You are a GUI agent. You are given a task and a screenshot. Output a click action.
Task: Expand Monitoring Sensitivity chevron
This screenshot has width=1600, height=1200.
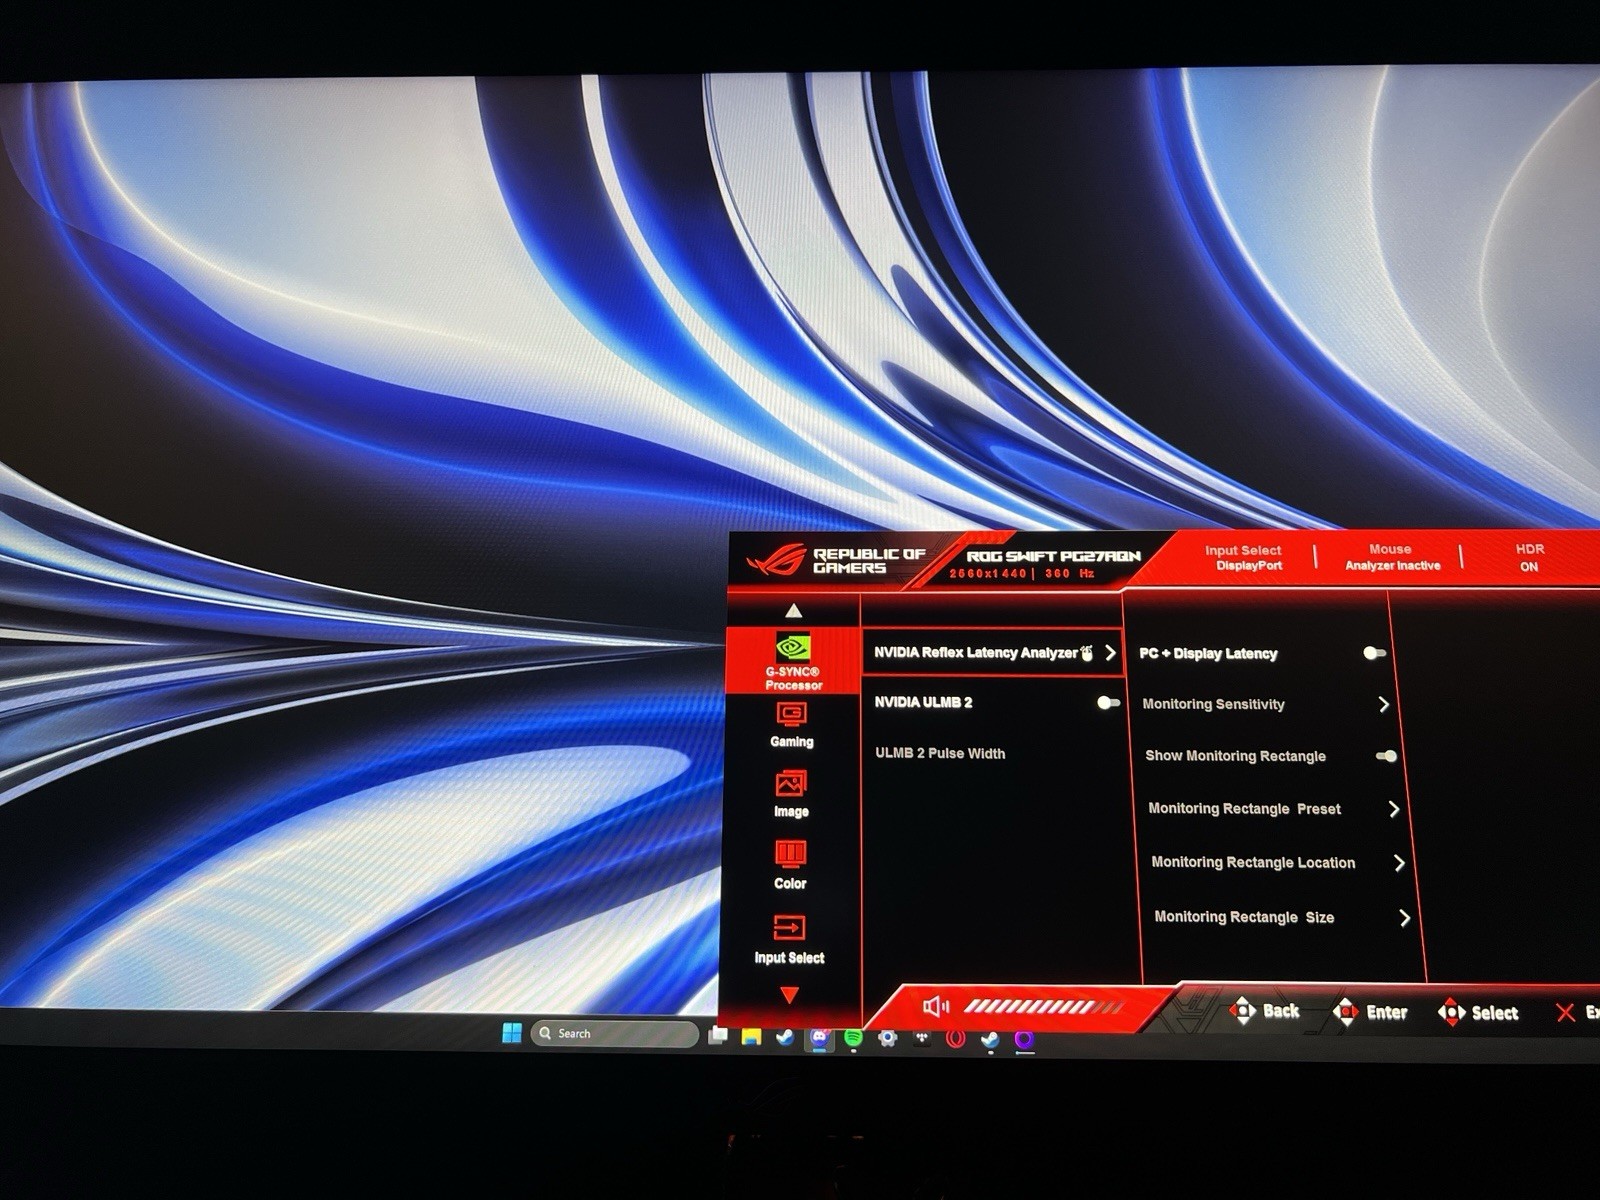1384,704
